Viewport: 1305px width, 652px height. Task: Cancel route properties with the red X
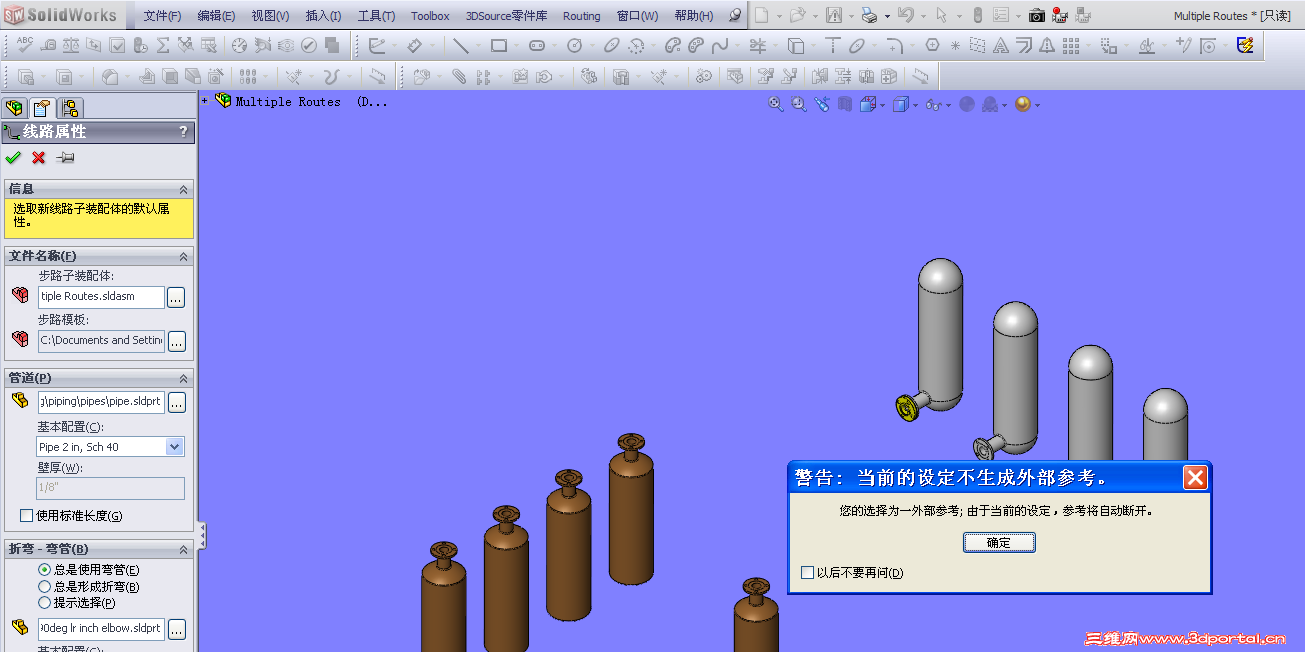click(39, 158)
